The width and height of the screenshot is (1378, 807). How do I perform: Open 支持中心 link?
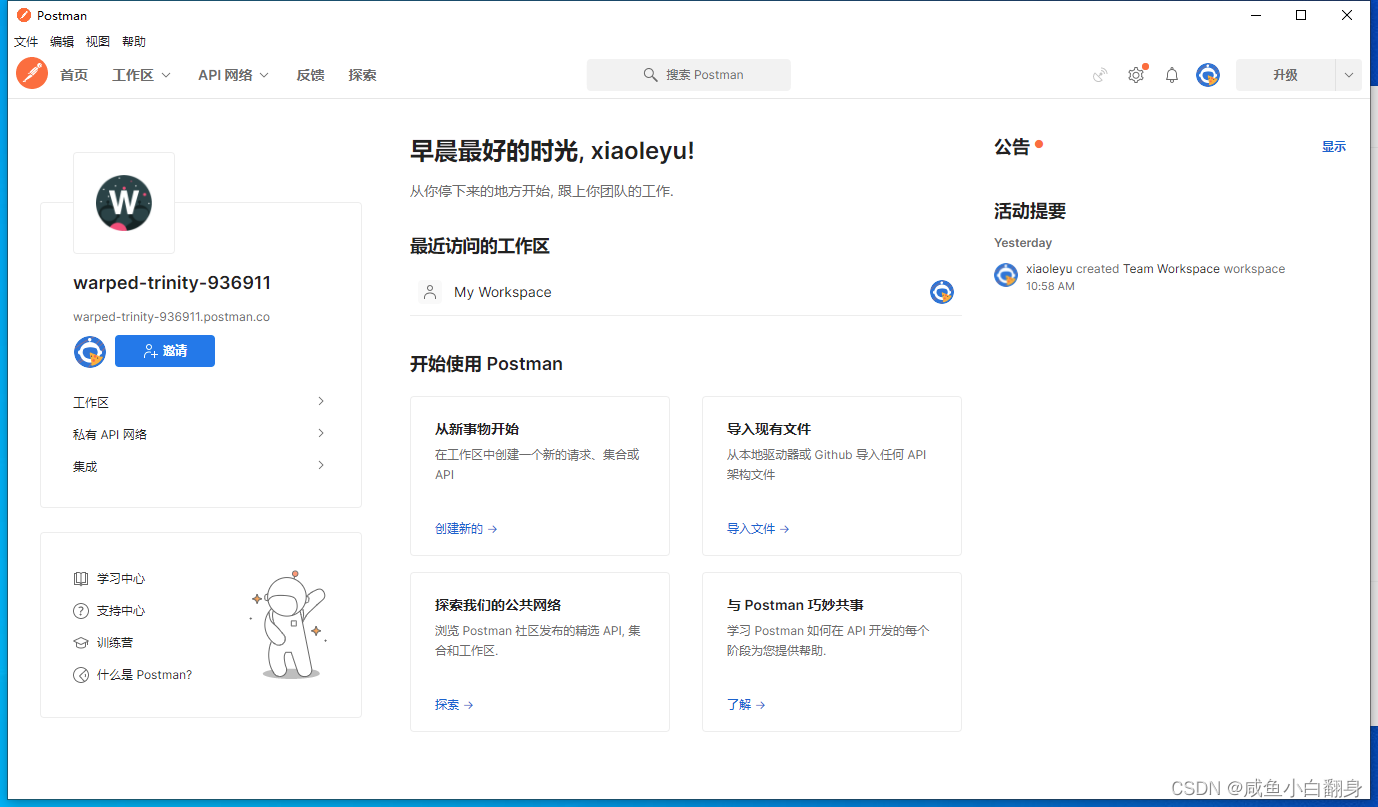[x=121, y=611]
